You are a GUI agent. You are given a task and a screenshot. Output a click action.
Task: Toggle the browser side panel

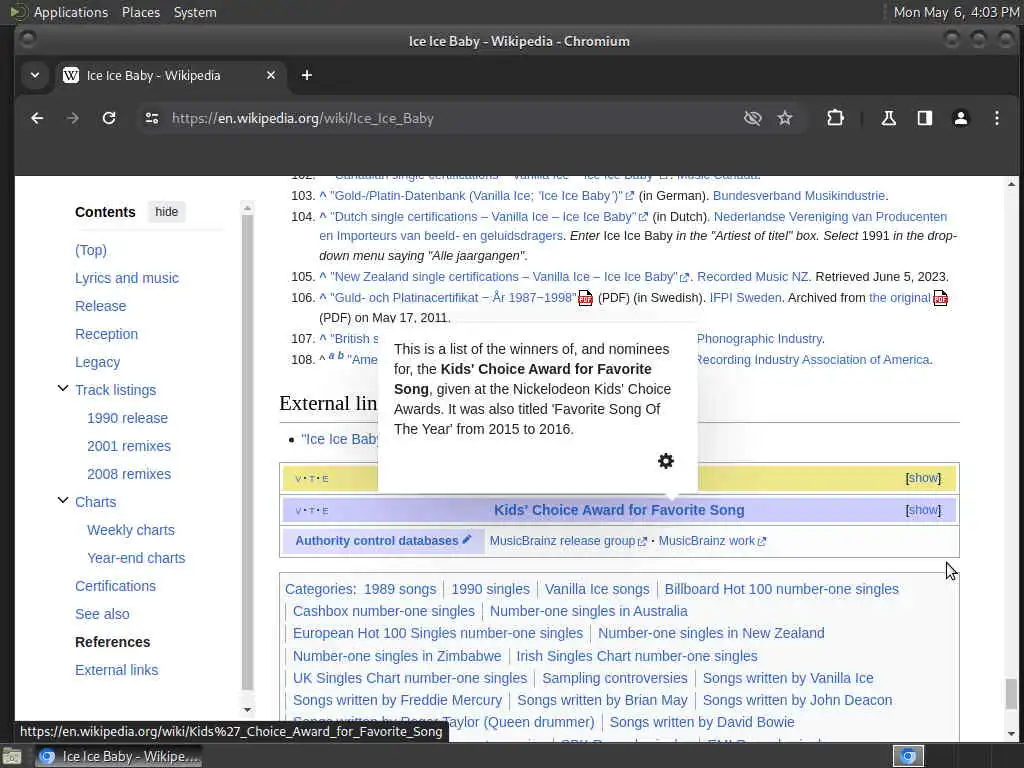point(925,118)
